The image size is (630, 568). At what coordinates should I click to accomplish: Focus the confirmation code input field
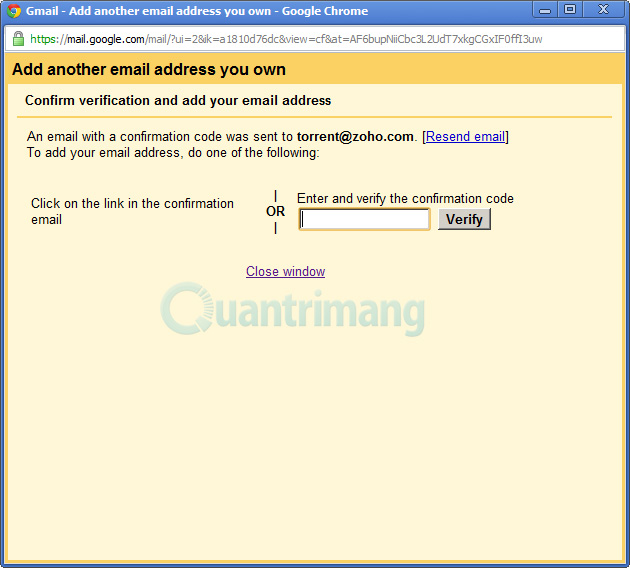tap(364, 219)
